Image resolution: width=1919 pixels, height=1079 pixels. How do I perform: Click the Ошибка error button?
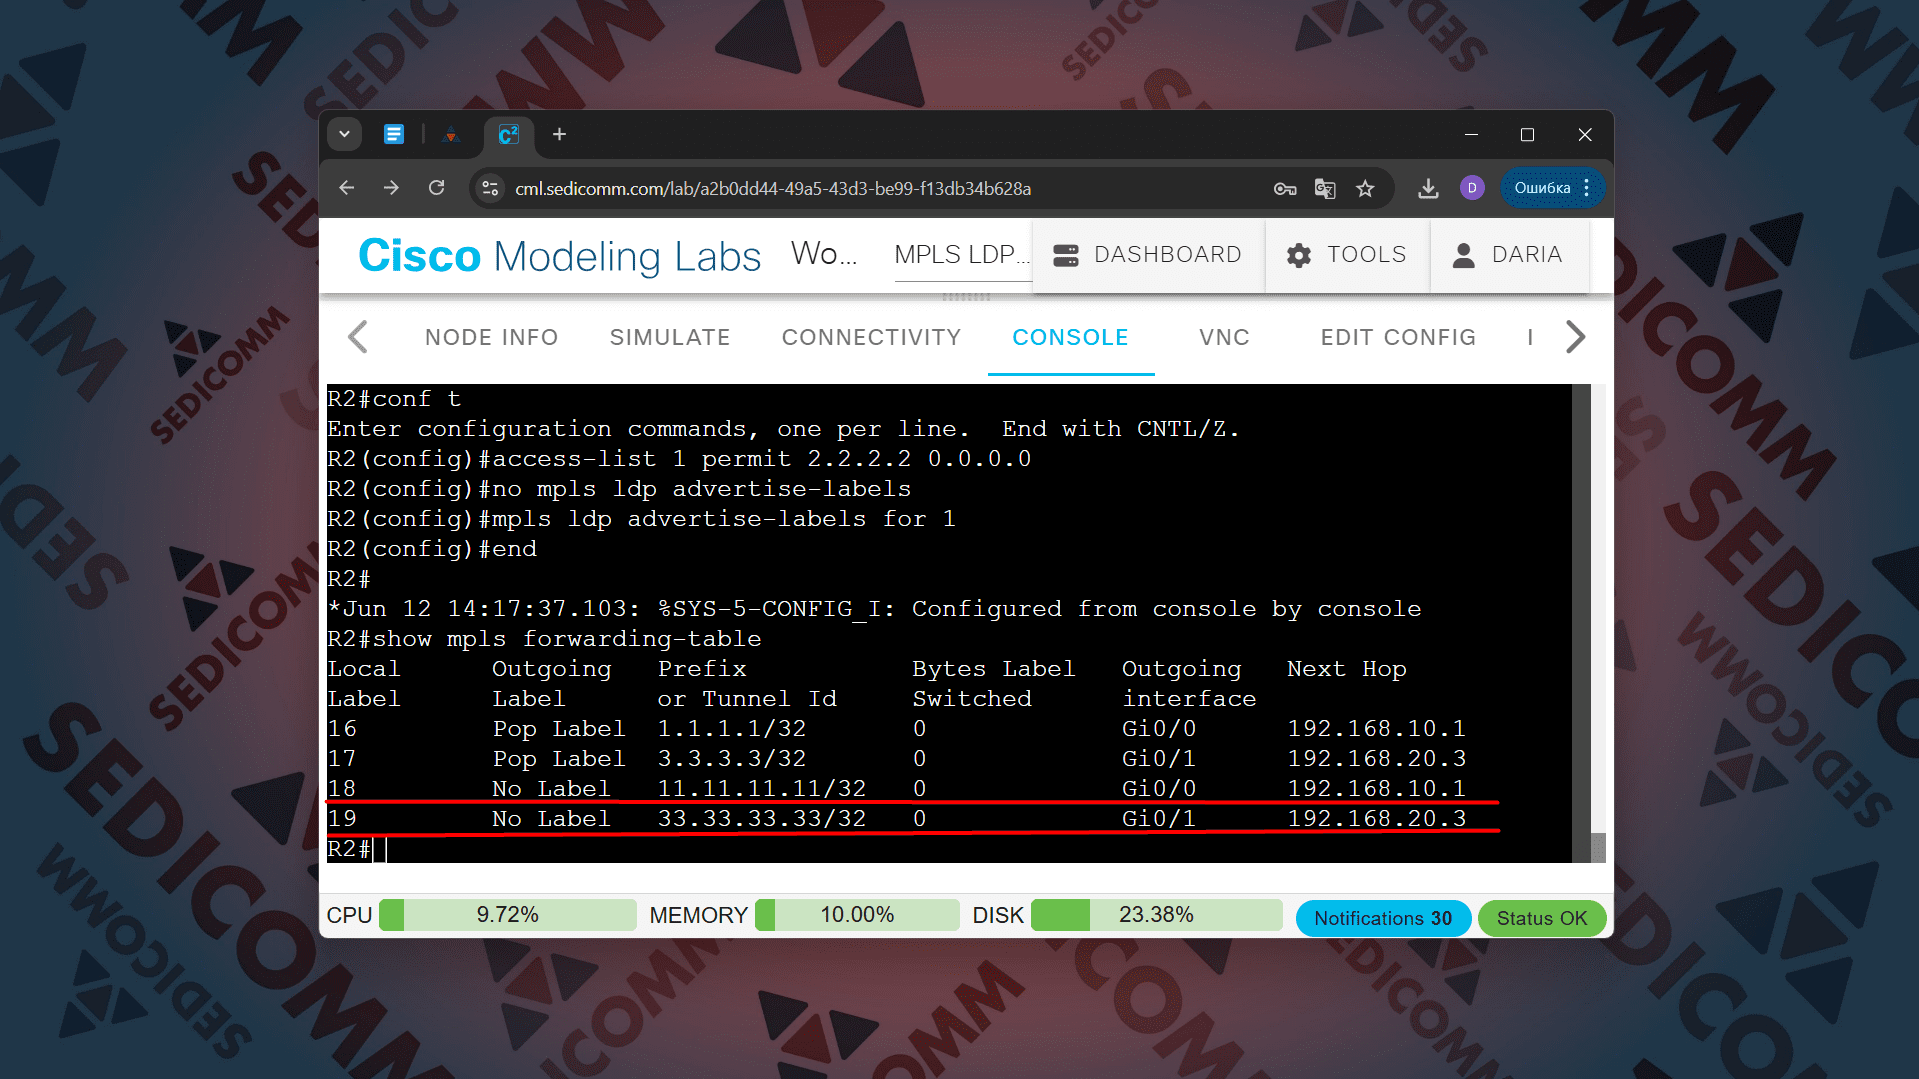click(1542, 188)
